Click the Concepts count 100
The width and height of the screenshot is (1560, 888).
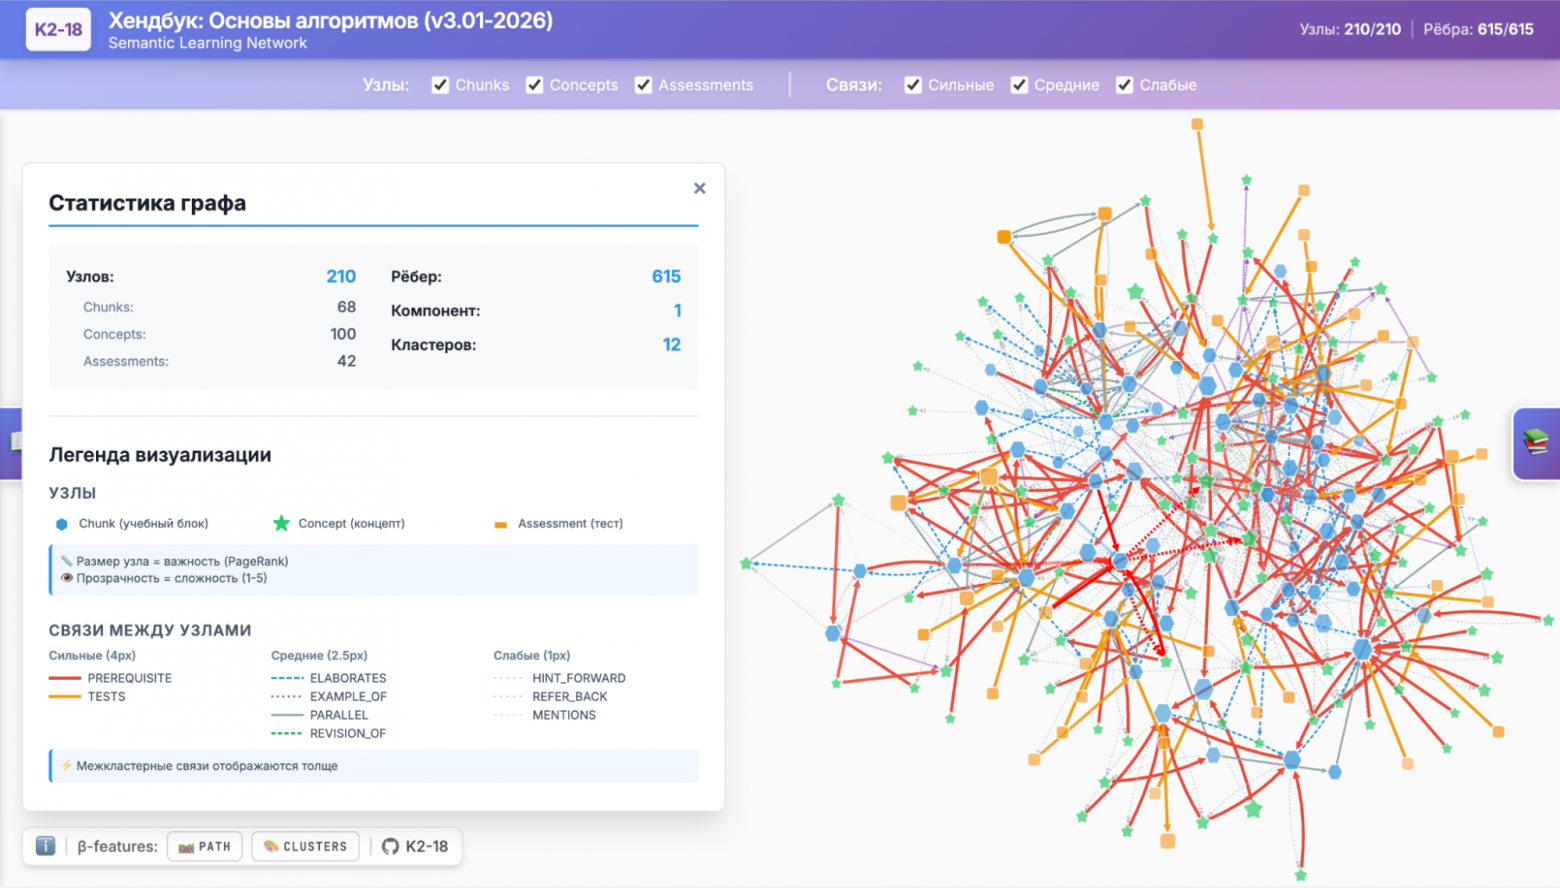343,334
